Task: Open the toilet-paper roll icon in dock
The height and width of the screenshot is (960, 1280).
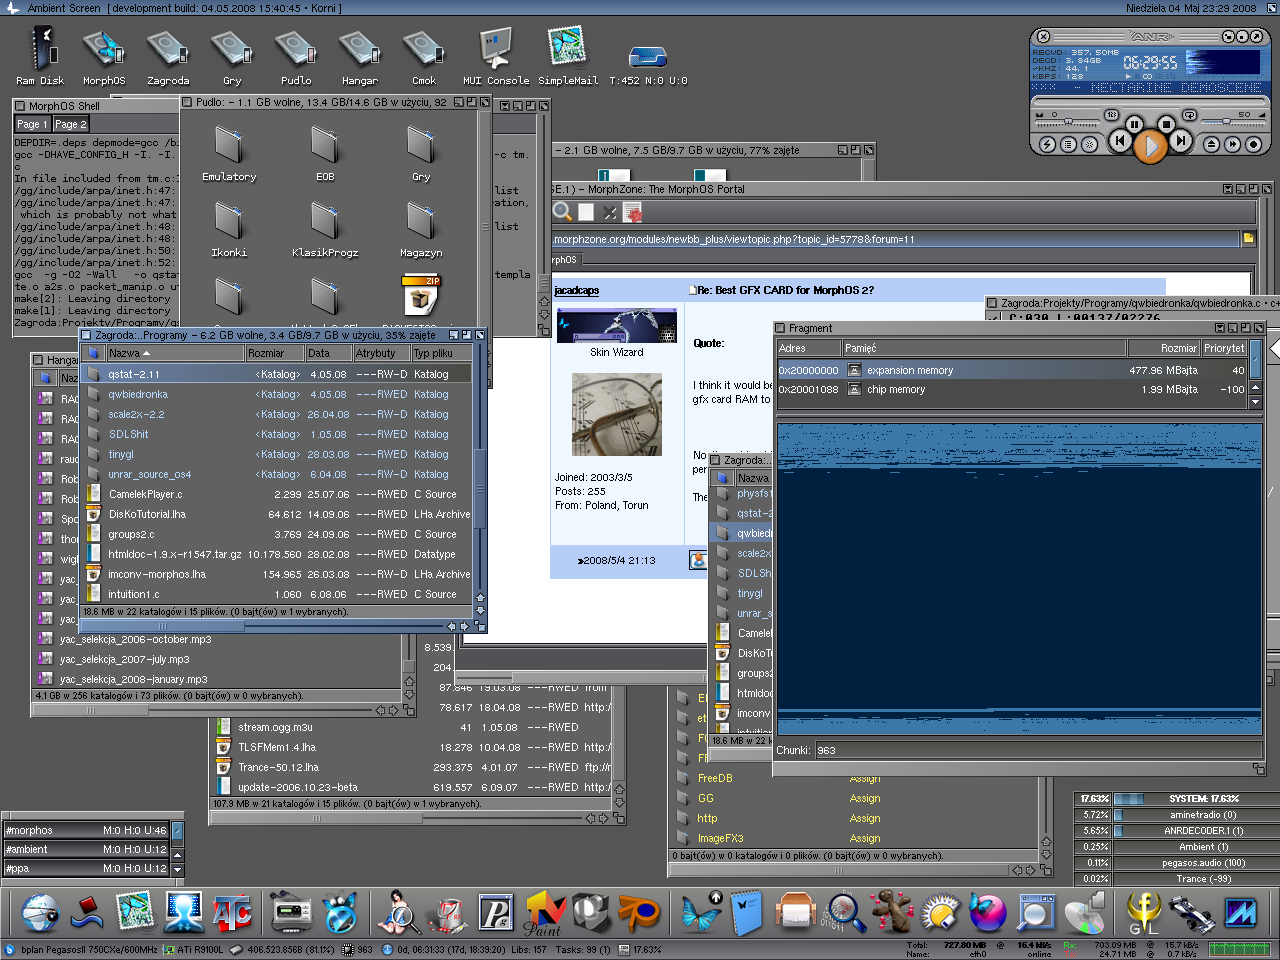Action: [795, 912]
